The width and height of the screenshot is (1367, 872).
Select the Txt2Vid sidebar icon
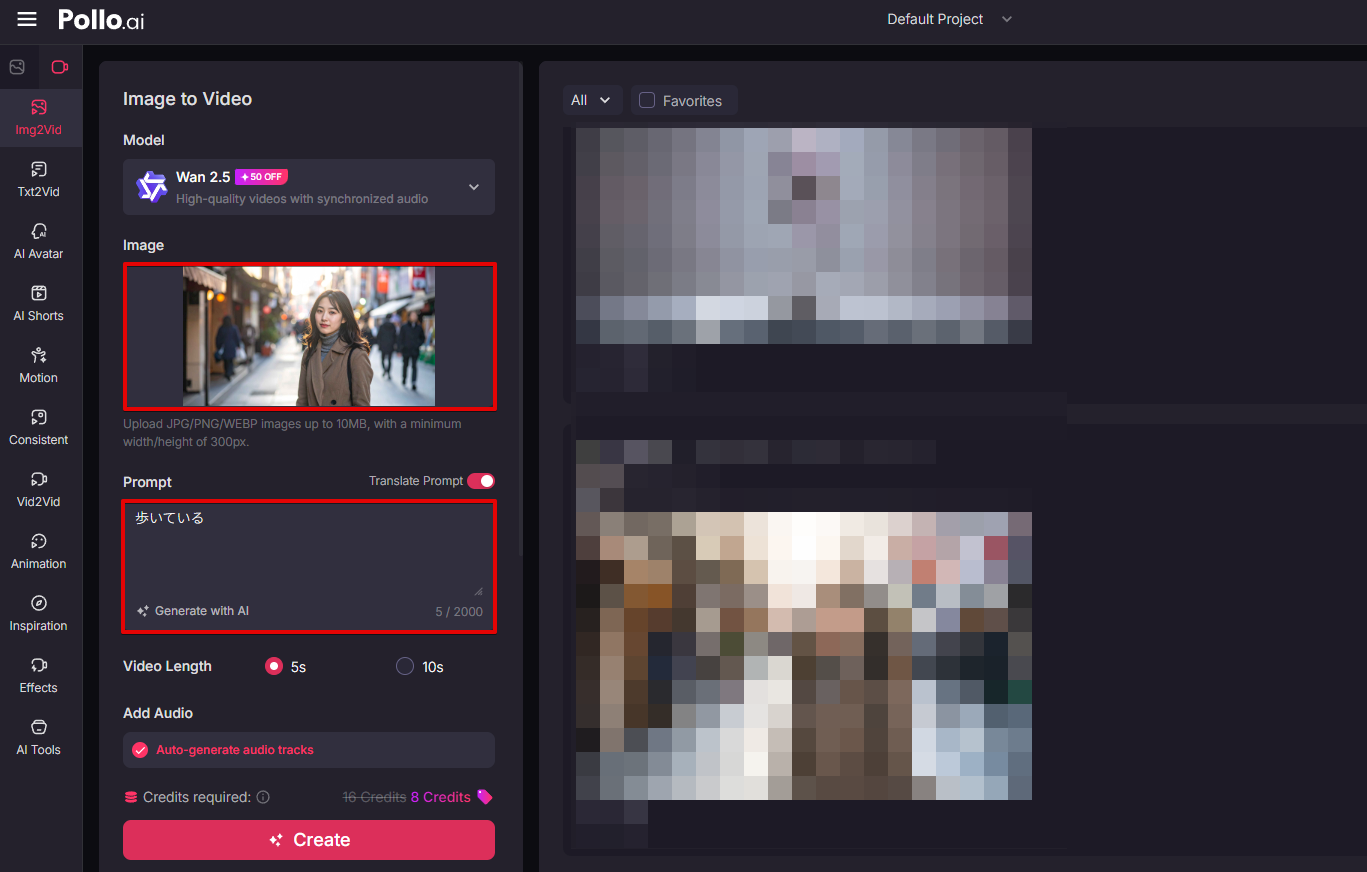39,178
